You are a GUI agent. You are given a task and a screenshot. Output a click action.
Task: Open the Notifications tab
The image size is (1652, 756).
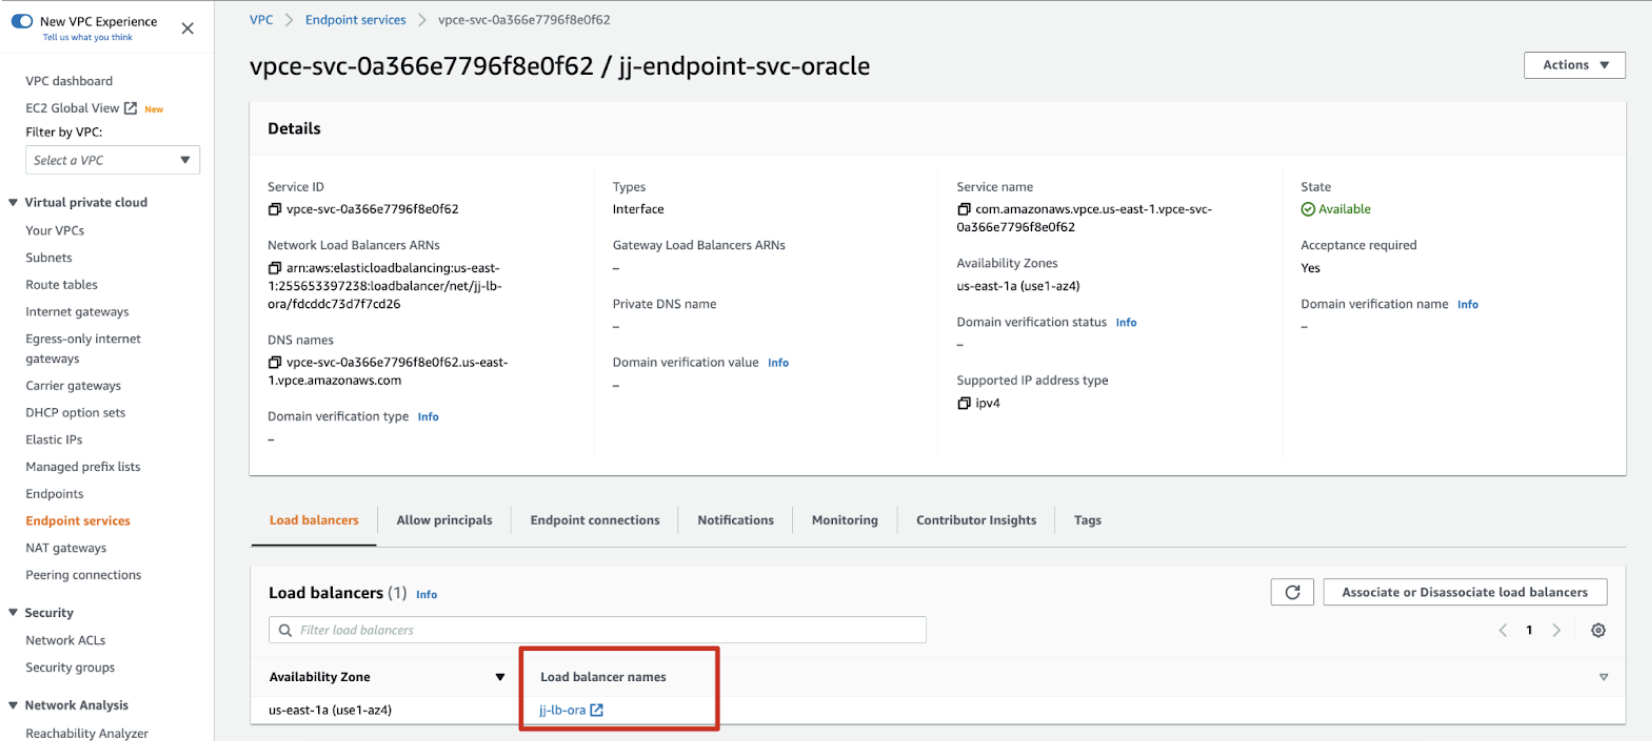[x=735, y=520]
